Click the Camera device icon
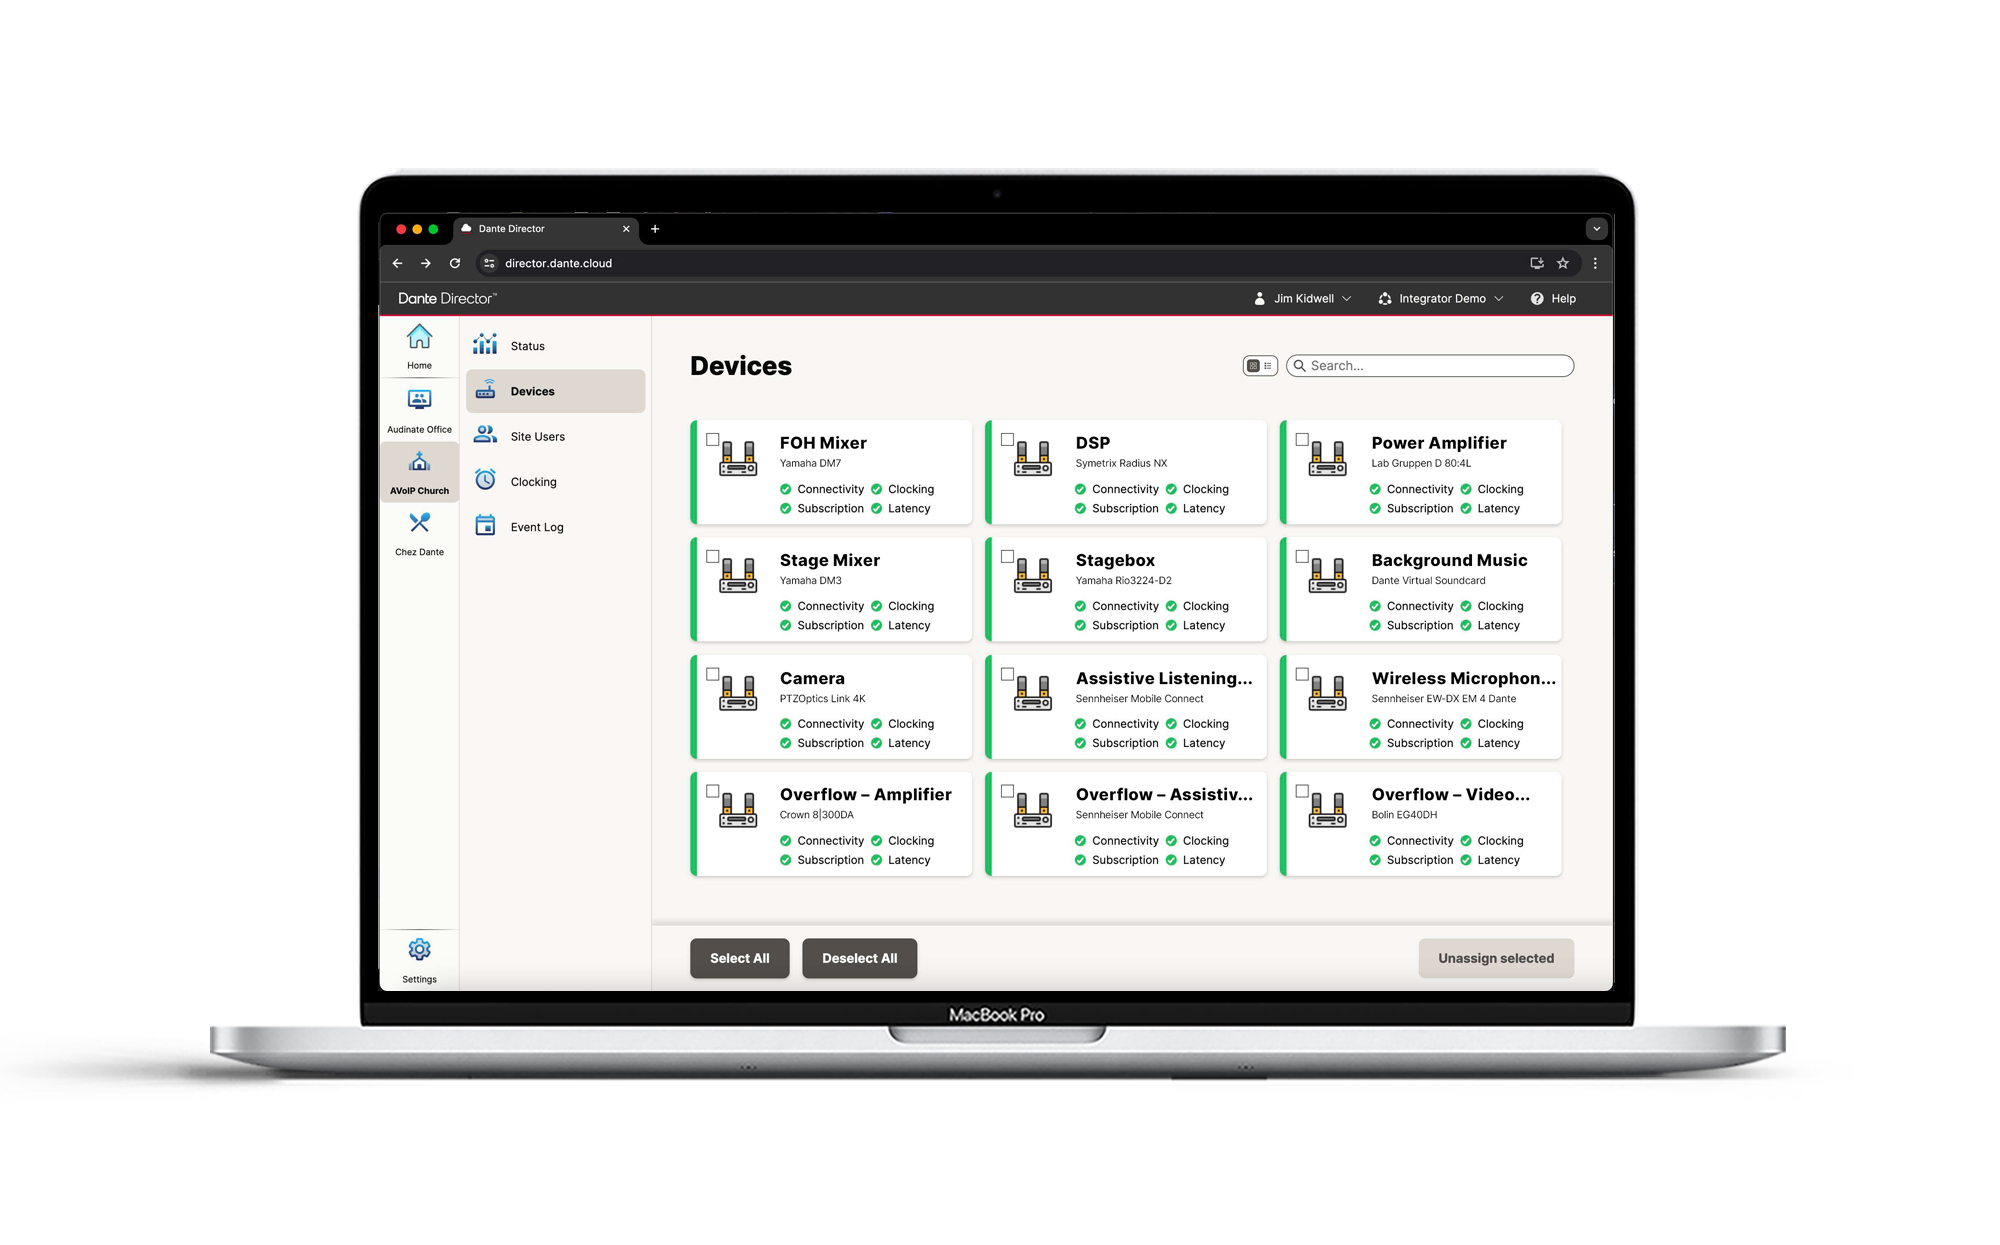 (x=738, y=693)
